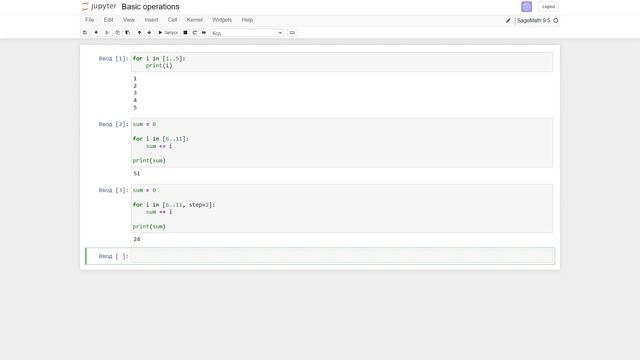This screenshot has width=640, height=360.
Task: Click the save and checkpoint icon
Action: (x=85, y=33)
